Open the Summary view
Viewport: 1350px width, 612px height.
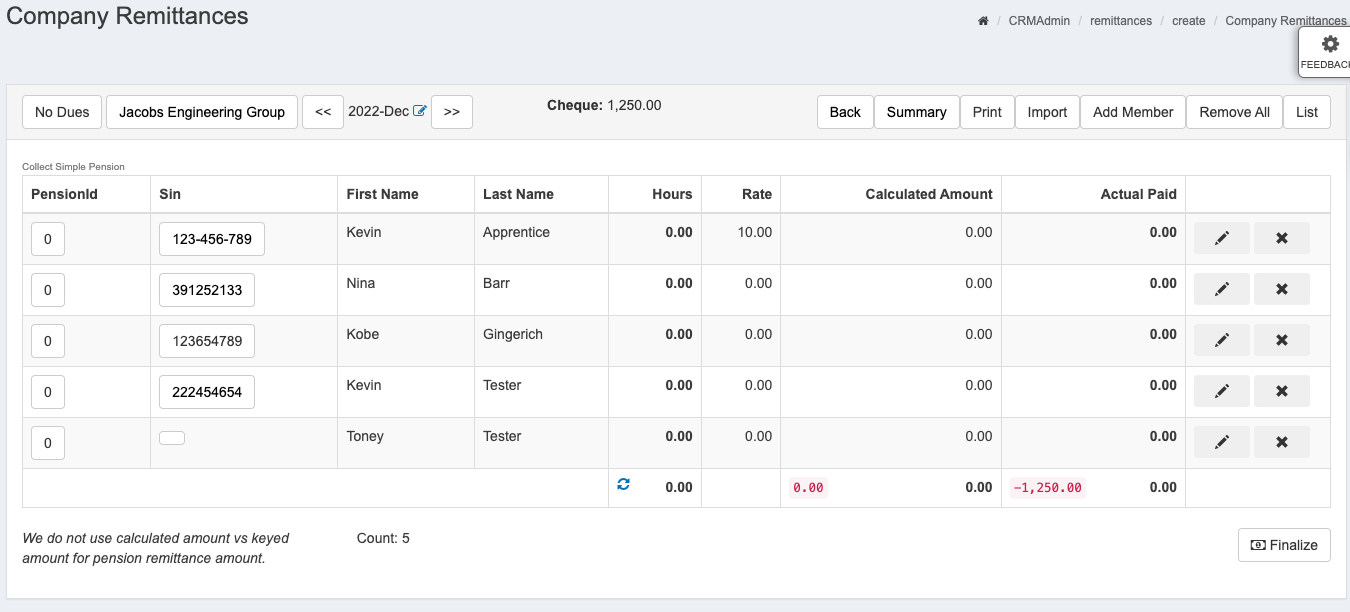coord(916,112)
